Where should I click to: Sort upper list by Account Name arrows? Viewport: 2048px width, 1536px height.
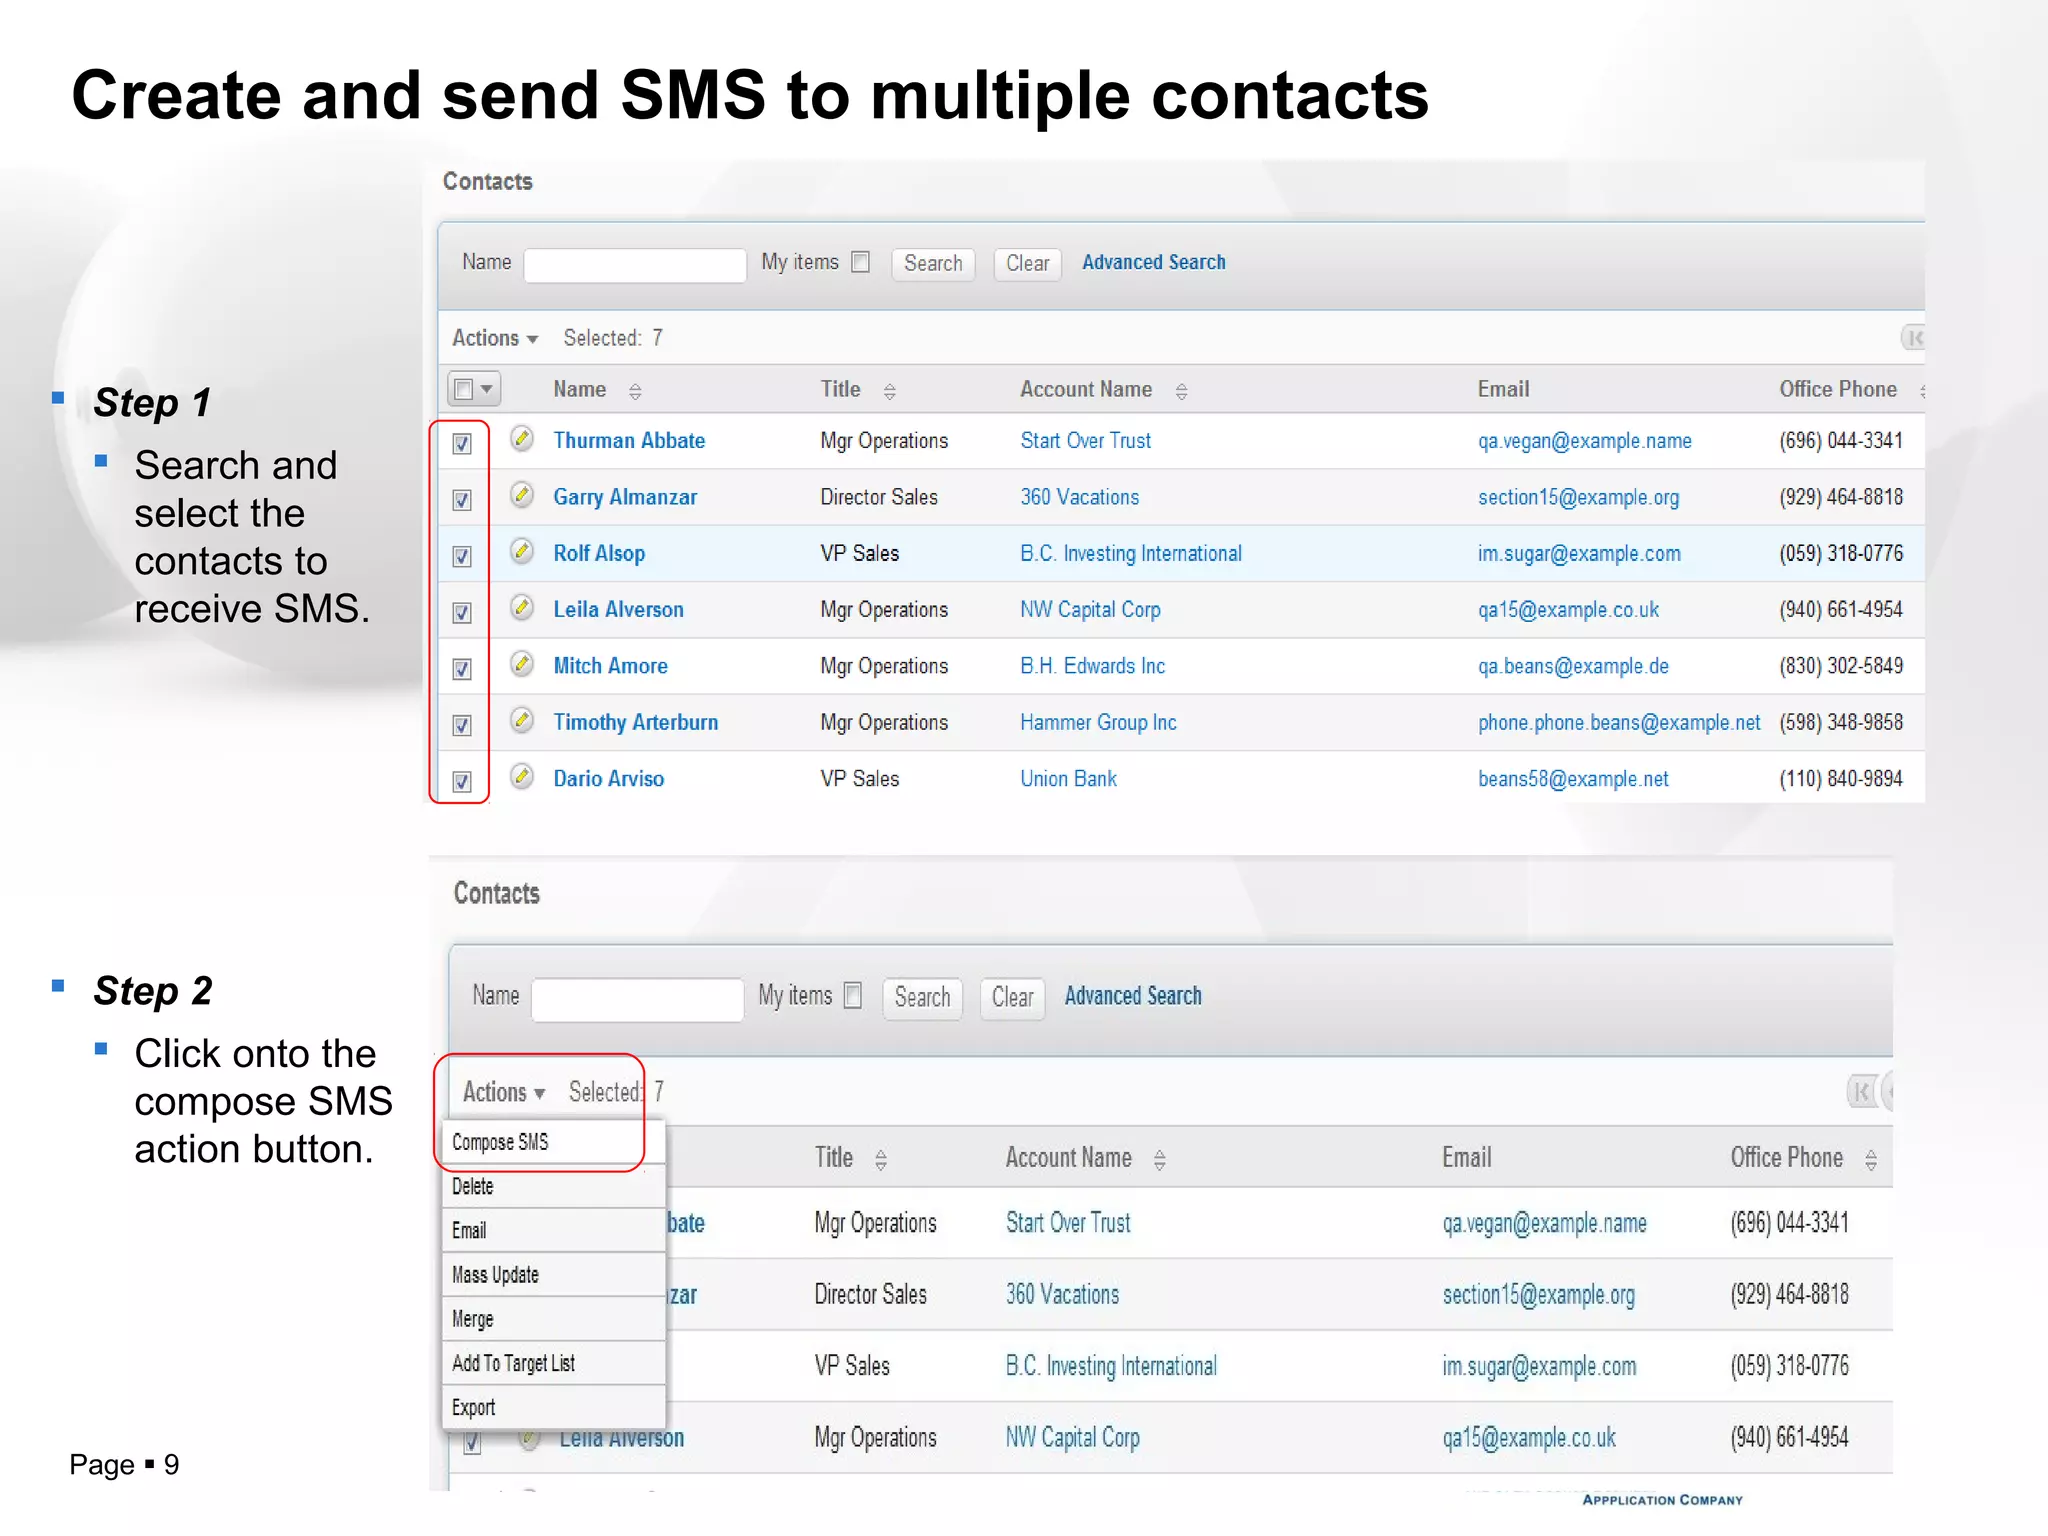click(1181, 391)
